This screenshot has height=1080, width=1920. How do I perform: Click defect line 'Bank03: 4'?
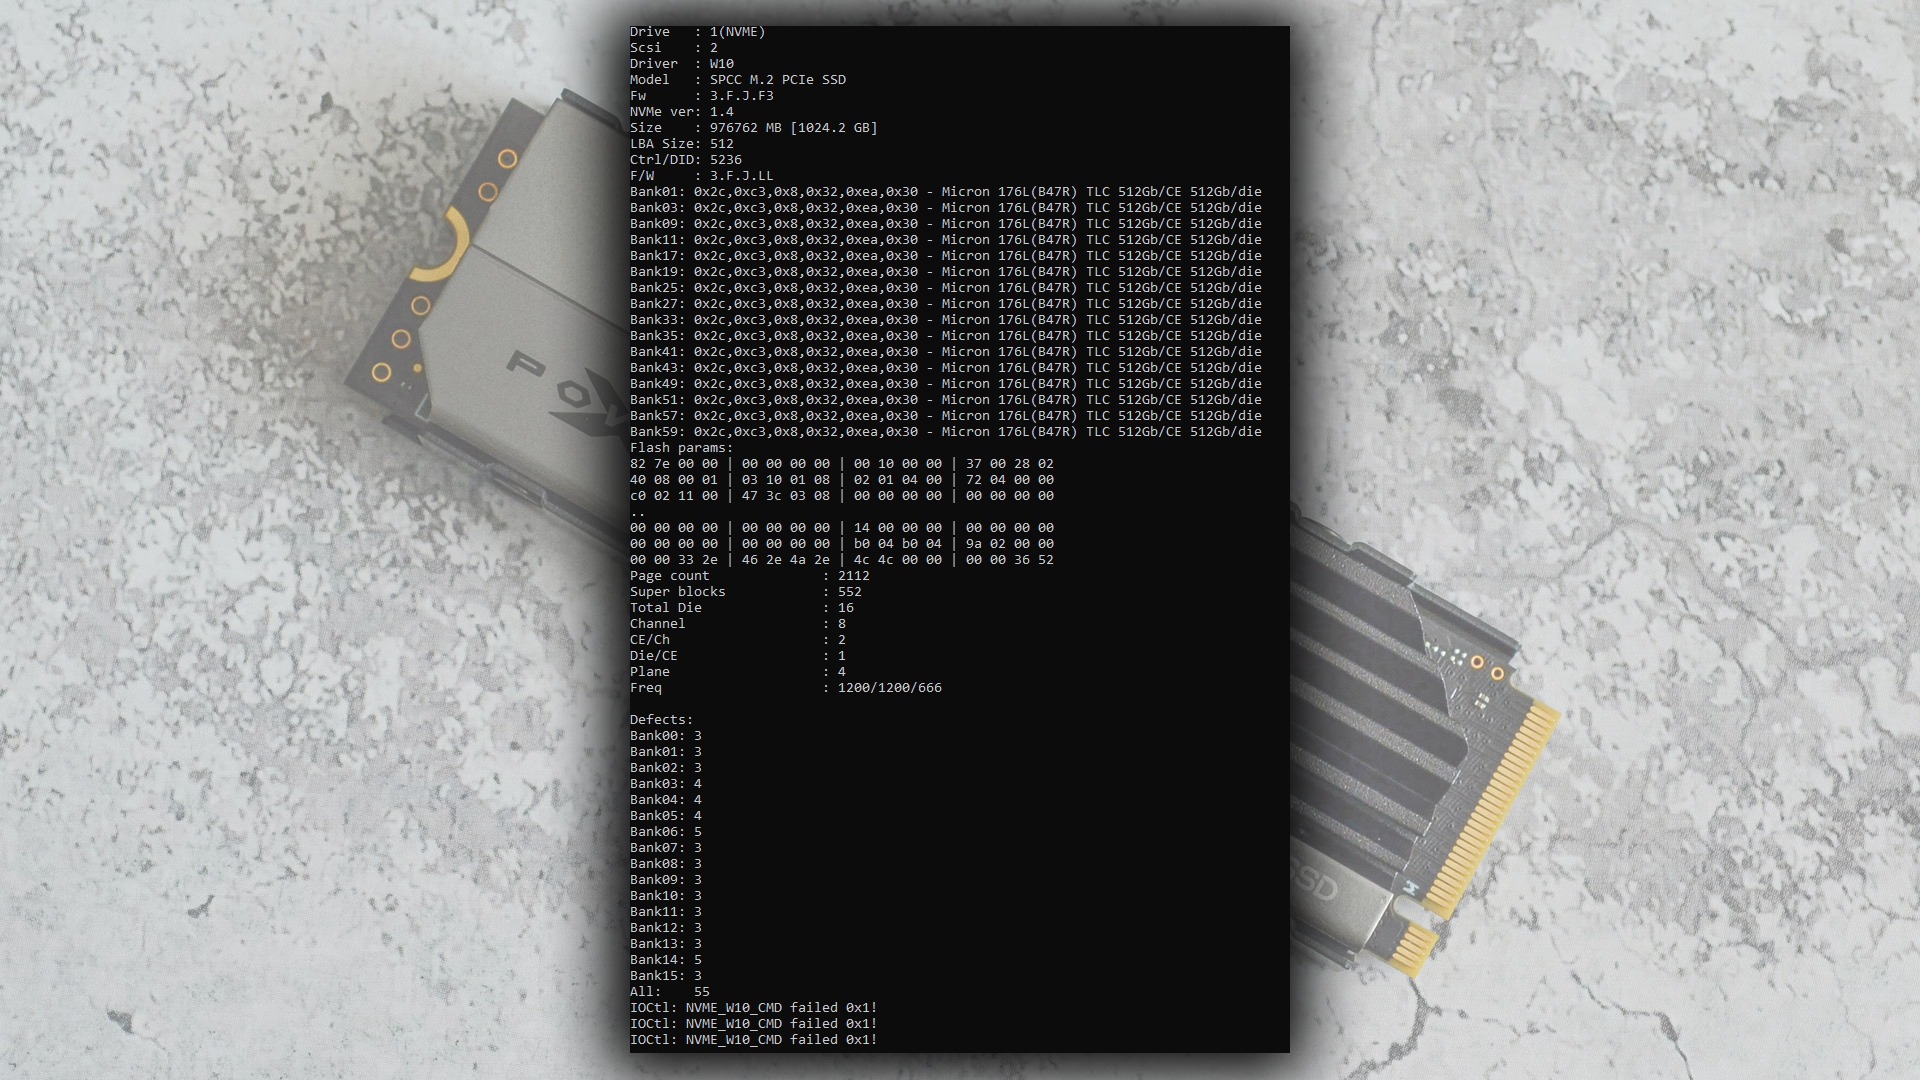pyautogui.click(x=666, y=784)
